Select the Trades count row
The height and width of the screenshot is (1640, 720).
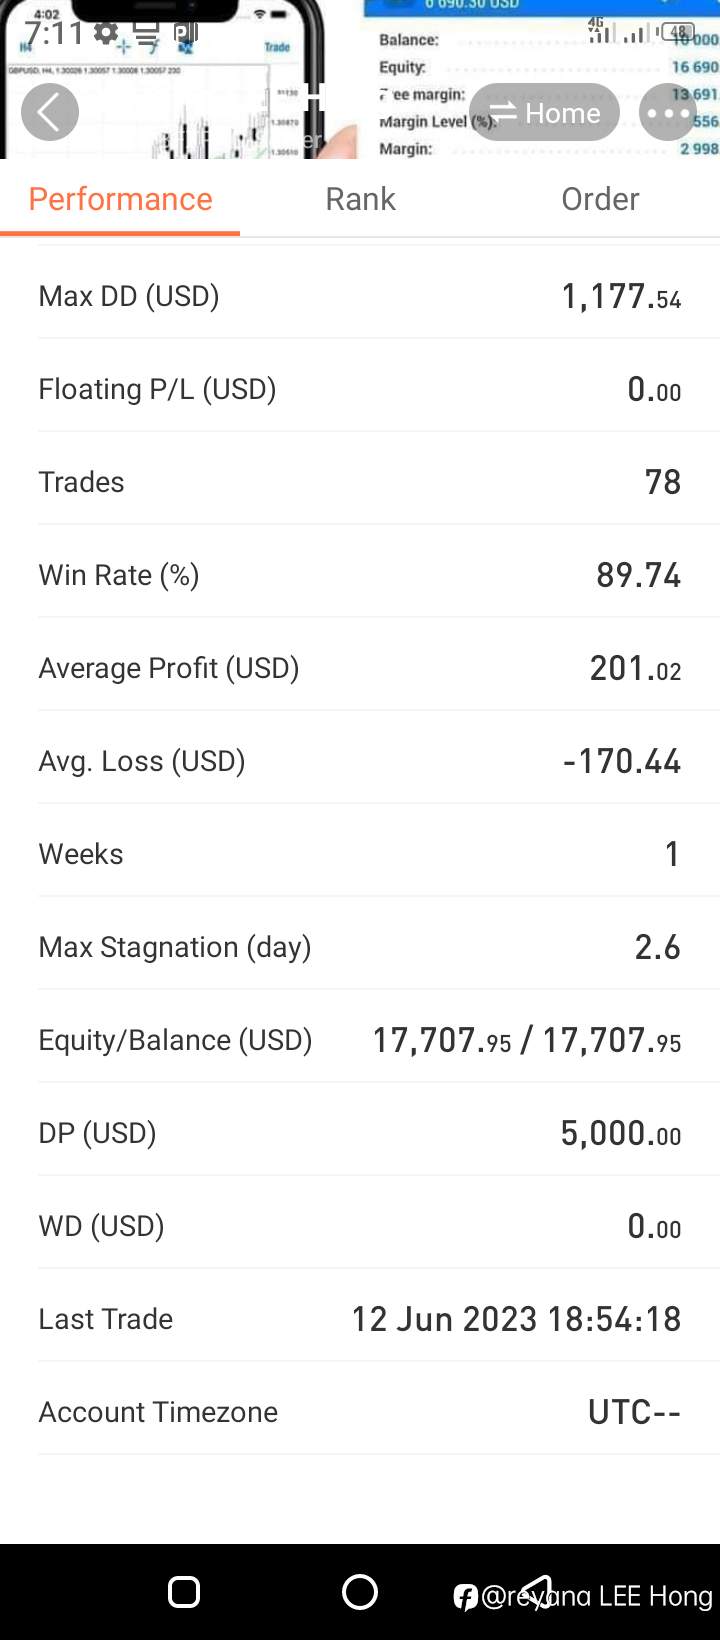coord(360,482)
